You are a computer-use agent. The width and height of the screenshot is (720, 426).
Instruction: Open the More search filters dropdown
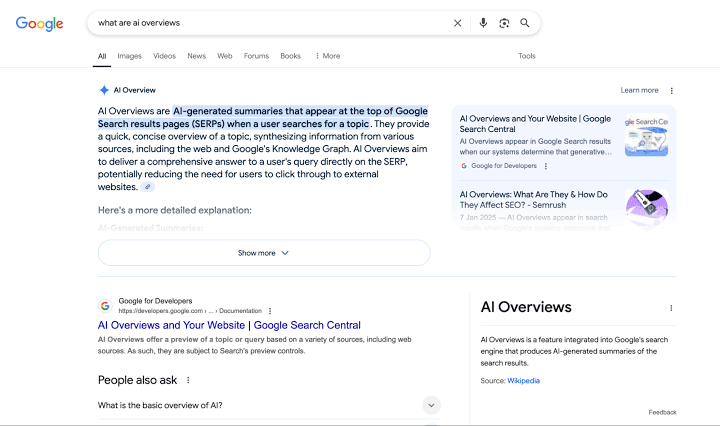pos(327,56)
